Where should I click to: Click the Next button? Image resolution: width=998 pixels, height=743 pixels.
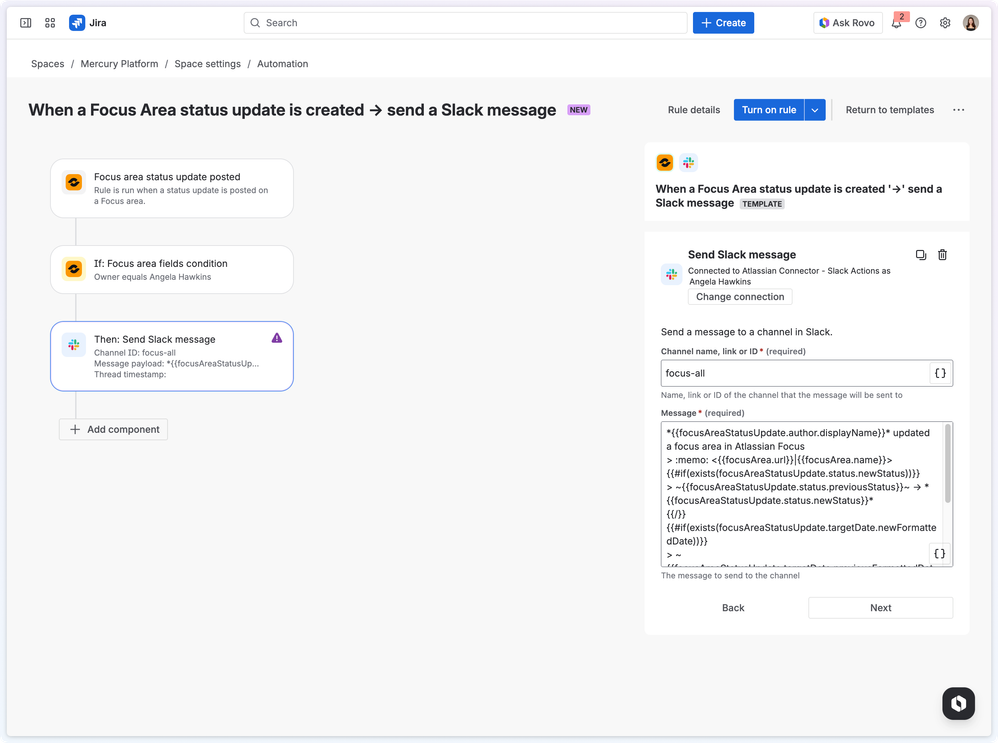[880, 608]
